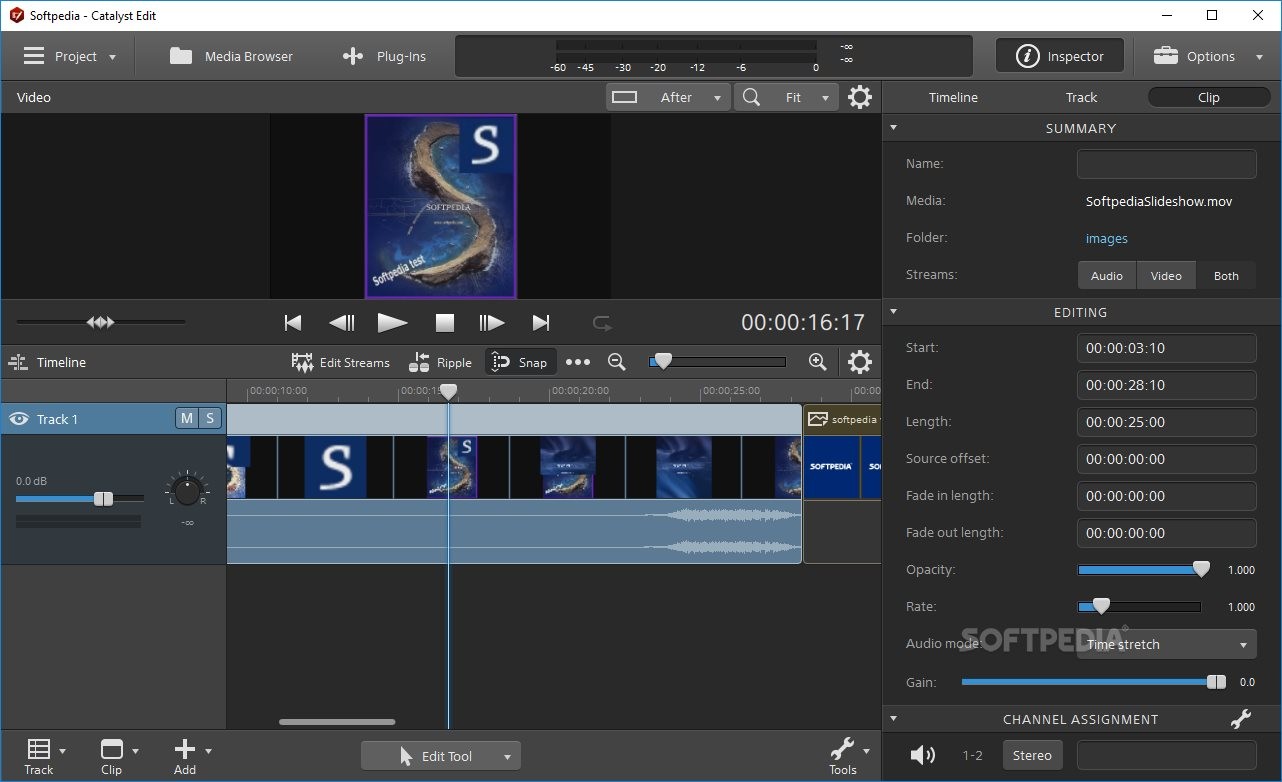Open the Audio mode Time stretch dropdown
Viewport: 1282px width, 782px height.
coord(1166,645)
